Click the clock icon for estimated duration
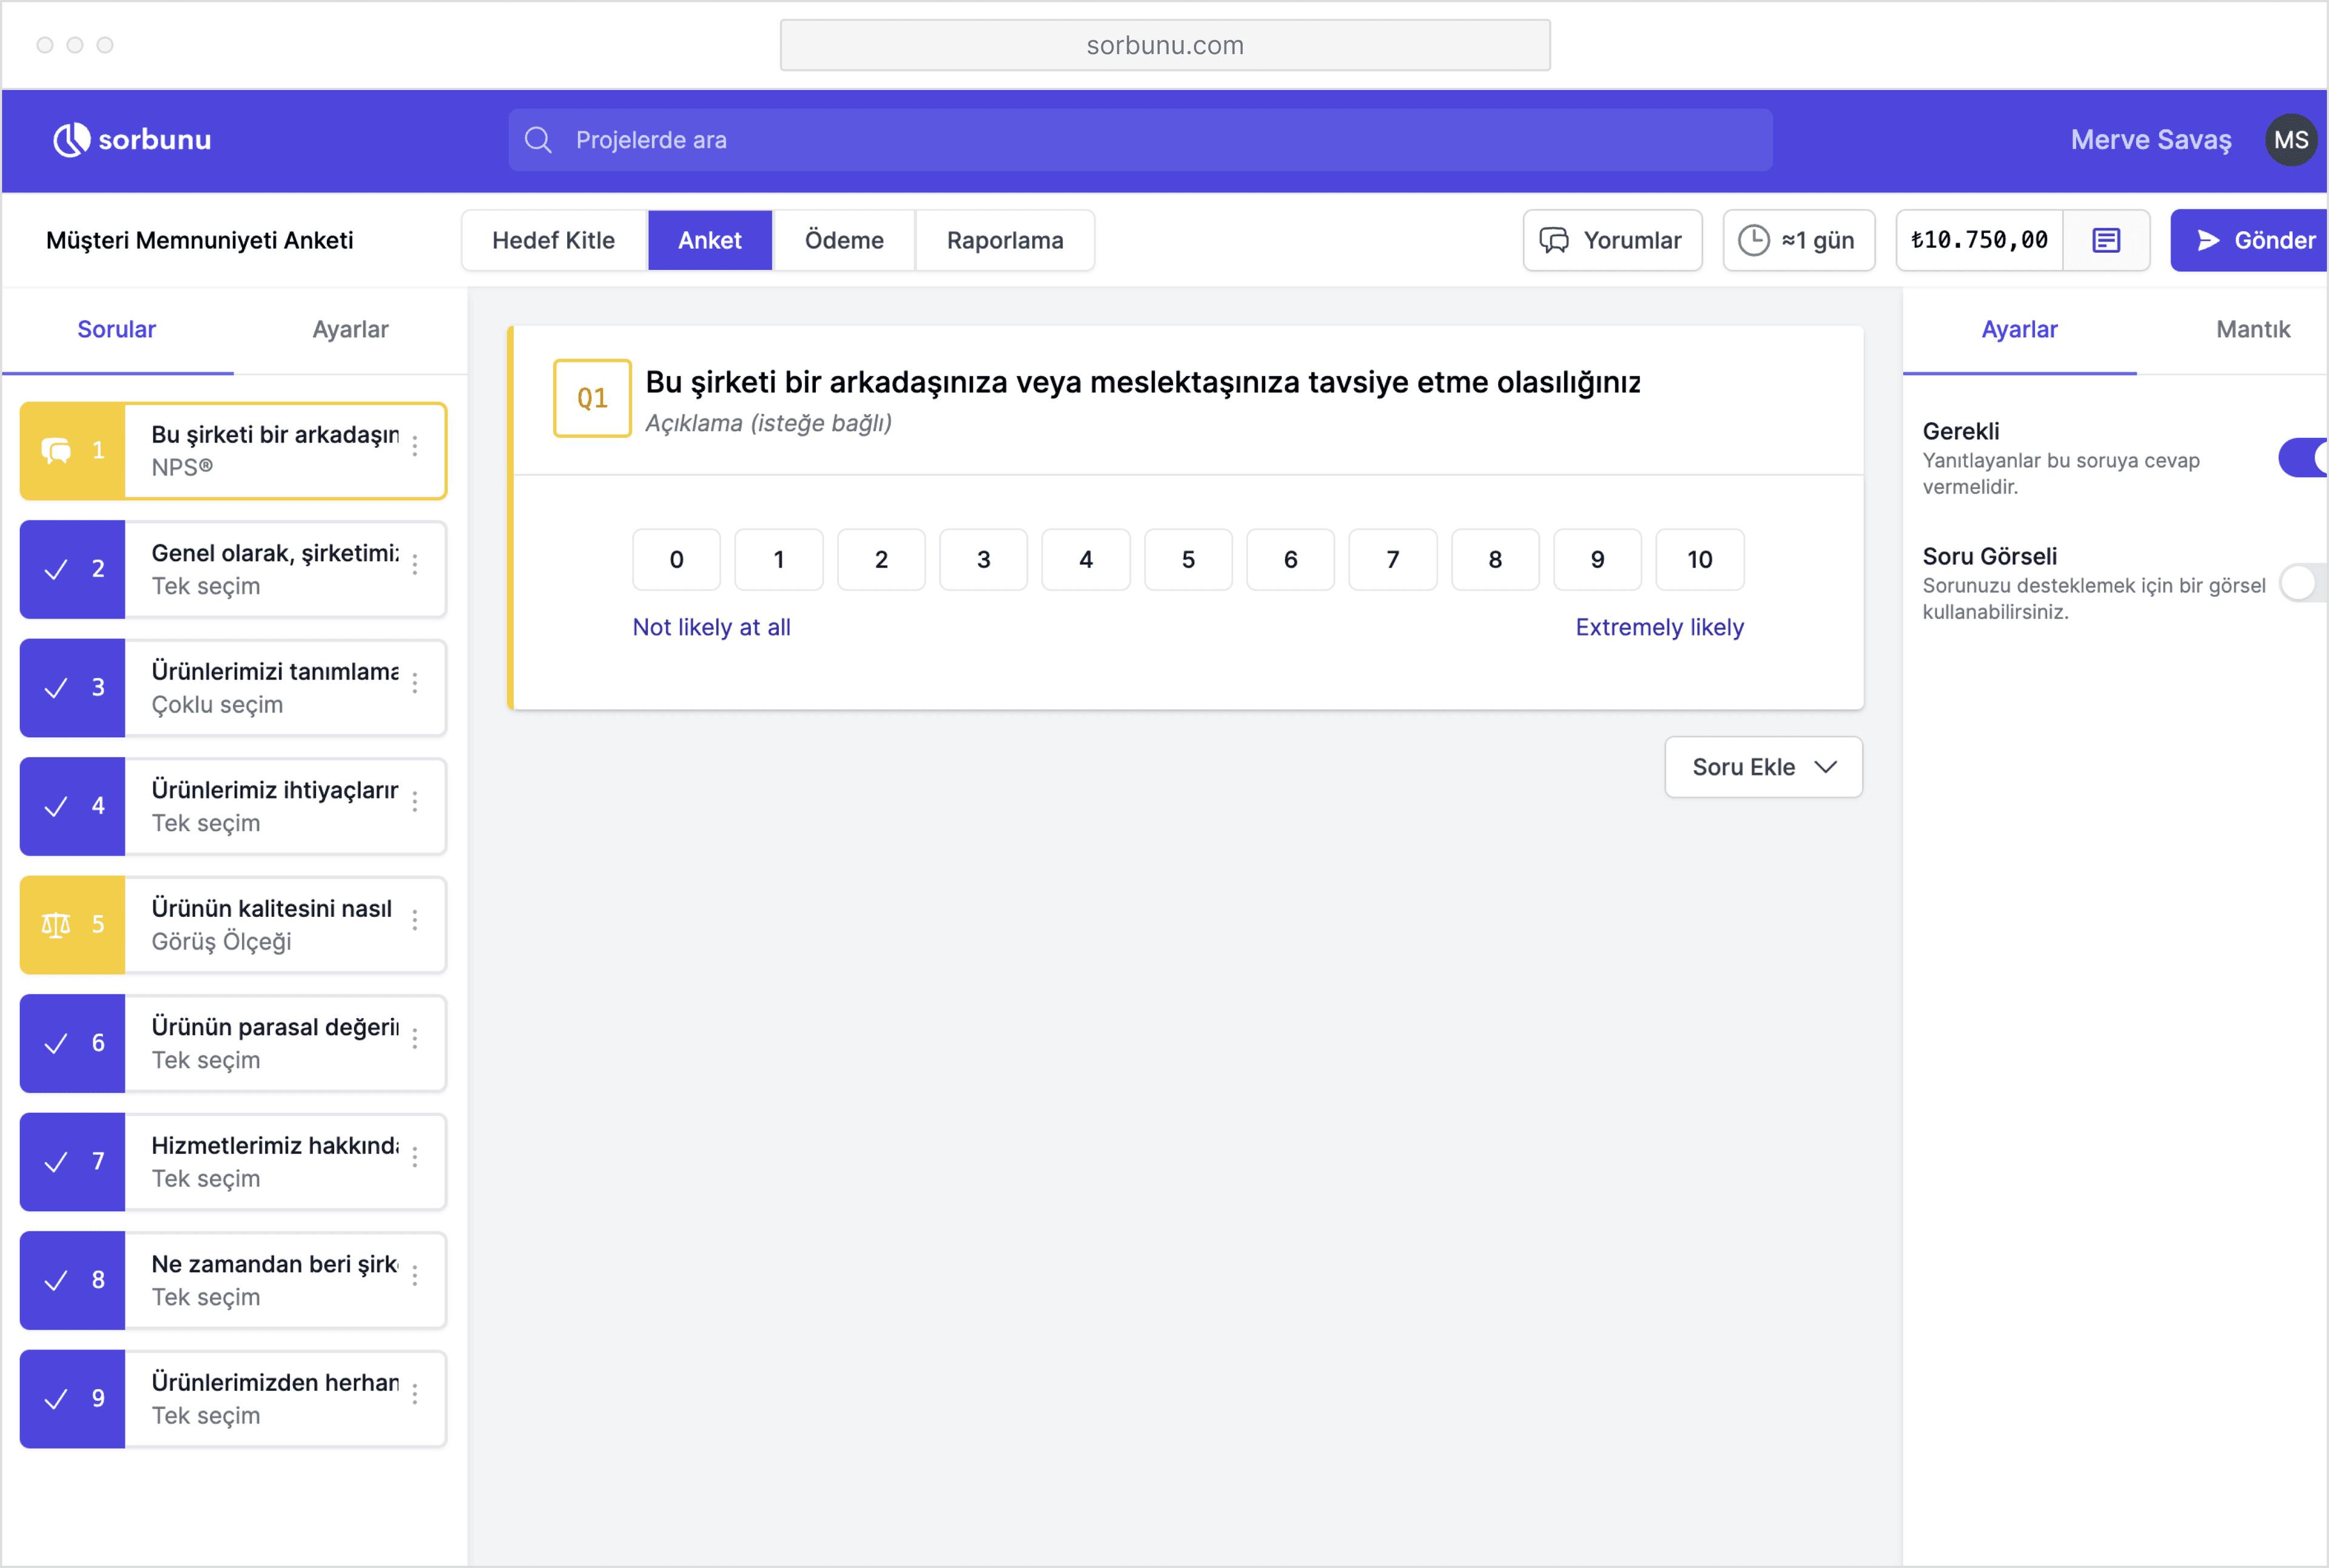The width and height of the screenshot is (2329, 1568). (x=1754, y=240)
